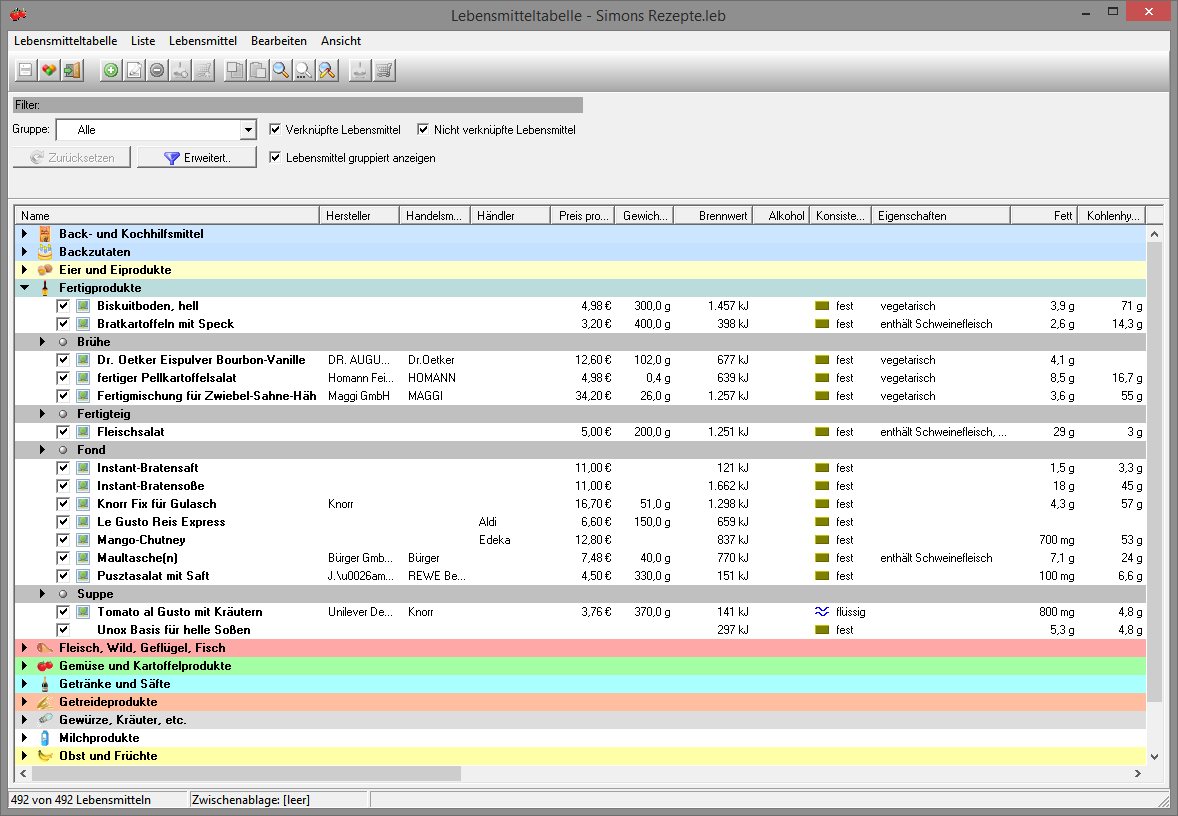Click the paste clipboard toolbar icon
This screenshot has width=1178, height=816.
(258, 70)
